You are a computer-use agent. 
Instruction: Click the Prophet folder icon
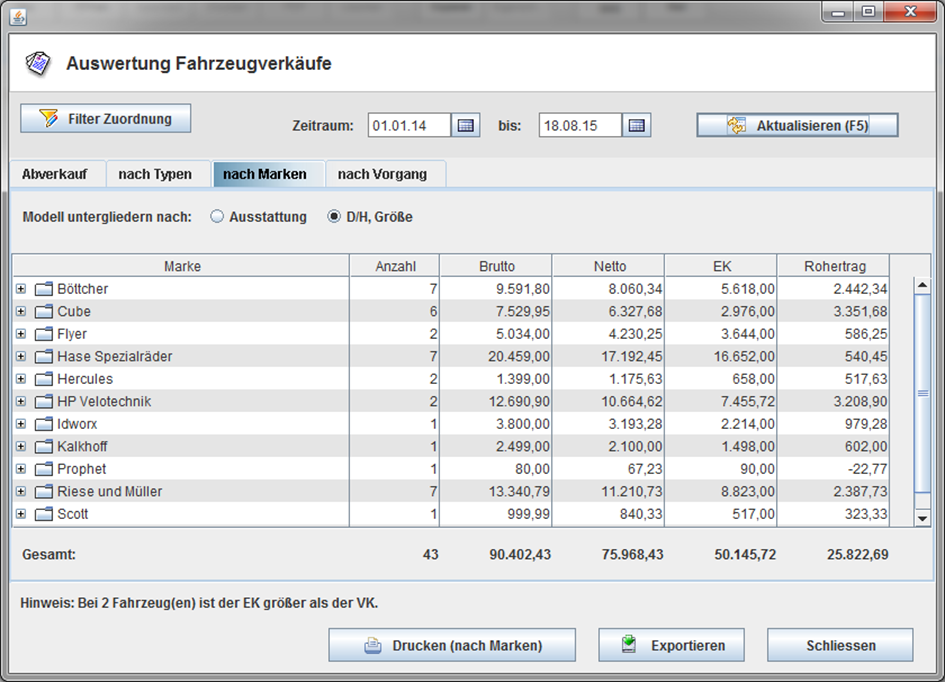[x=43, y=469]
